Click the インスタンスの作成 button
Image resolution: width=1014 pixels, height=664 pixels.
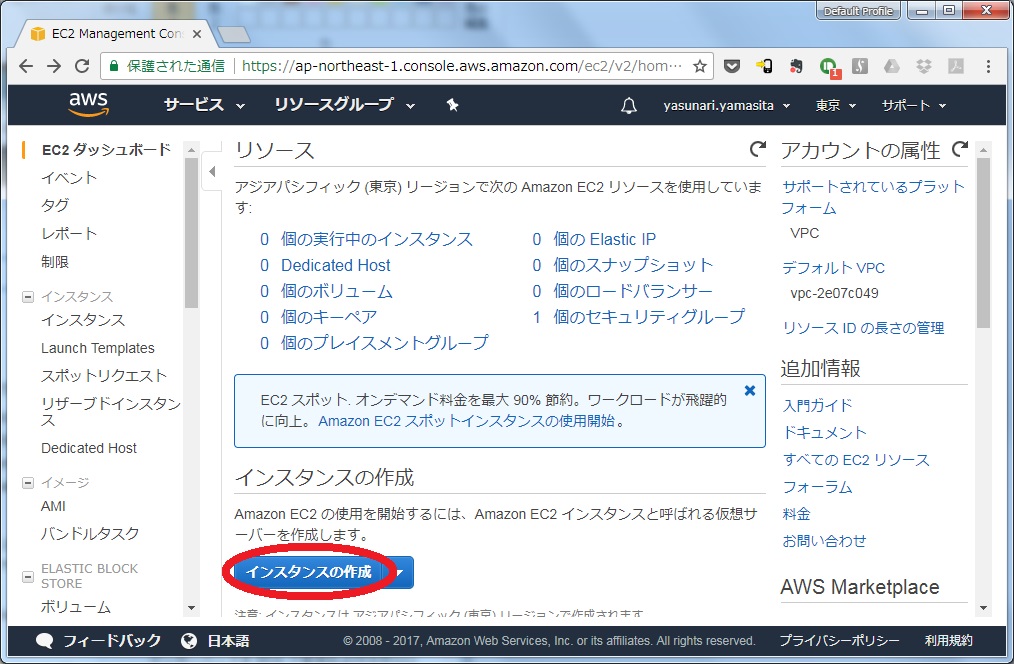tap(309, 572)
